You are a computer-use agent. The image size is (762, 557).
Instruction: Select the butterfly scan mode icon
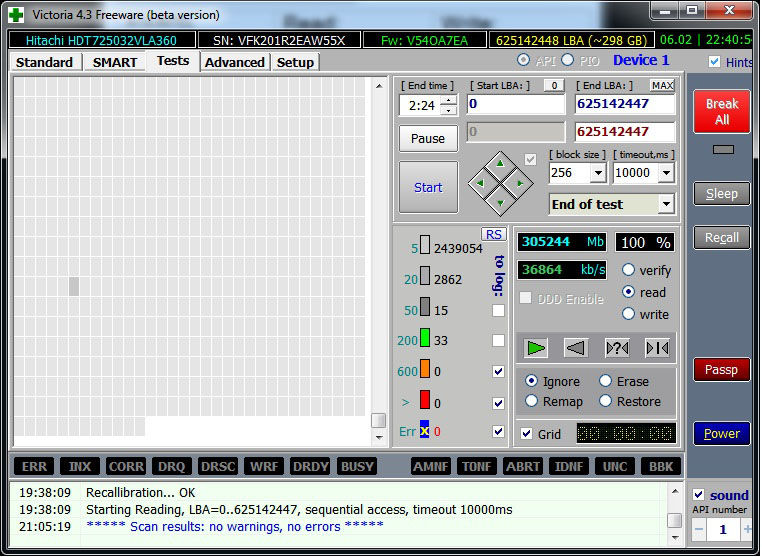click(x=658, y=348)
